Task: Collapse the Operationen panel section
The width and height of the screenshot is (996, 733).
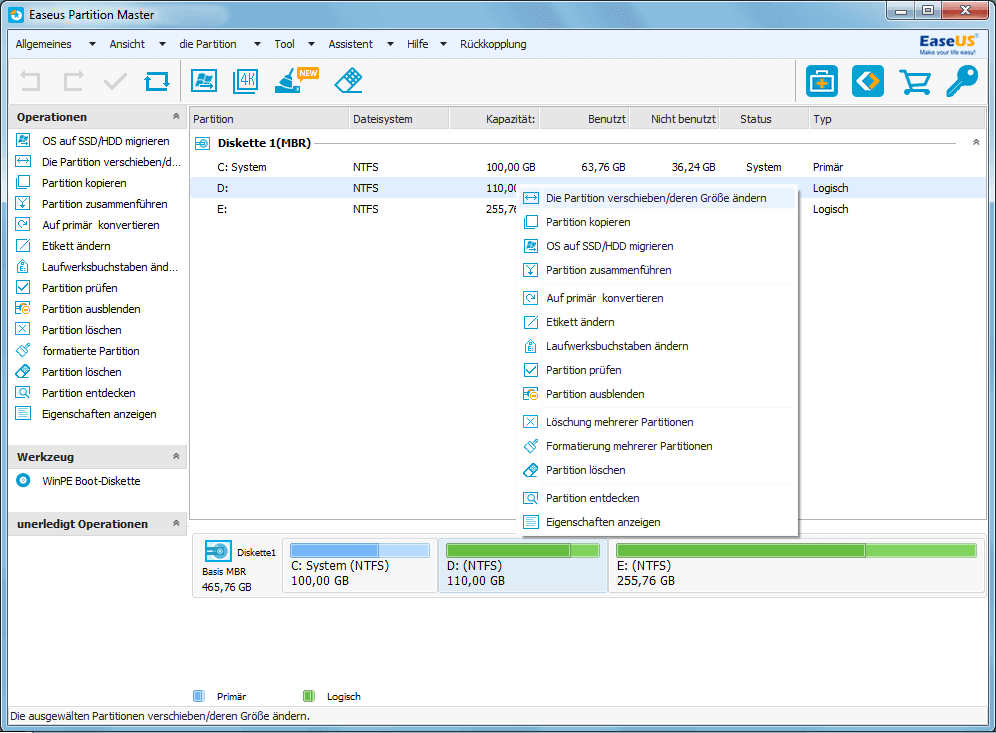Action: click(x=176, y=116)
